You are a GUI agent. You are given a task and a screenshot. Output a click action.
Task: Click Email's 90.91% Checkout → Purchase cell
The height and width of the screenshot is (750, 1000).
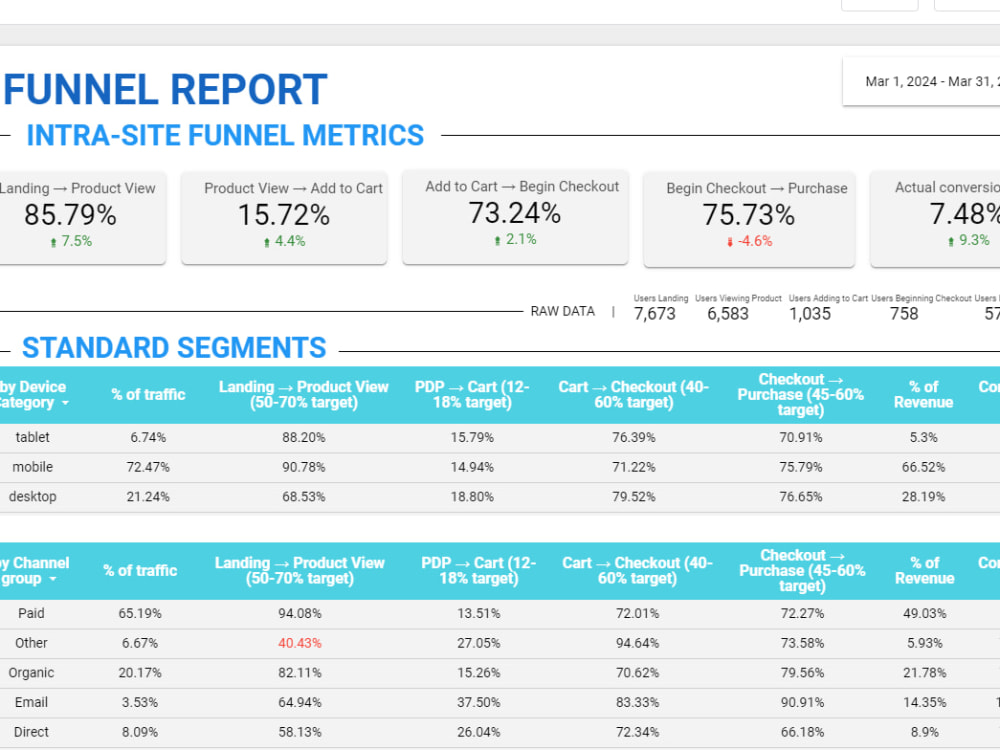click(802, 702)
